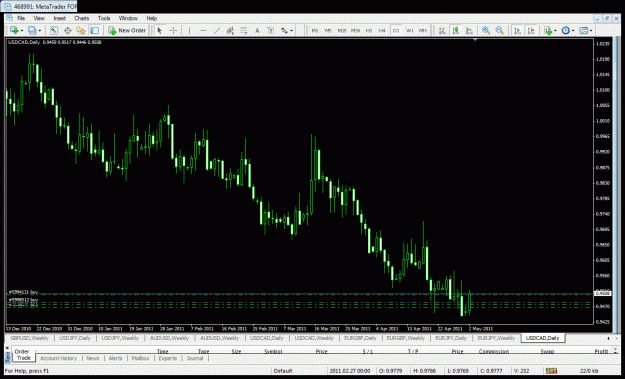This screenshot has height=379, width=625.
Task: Switch to the USDCAD,Weekly chart tab
Action: [314, 338]
